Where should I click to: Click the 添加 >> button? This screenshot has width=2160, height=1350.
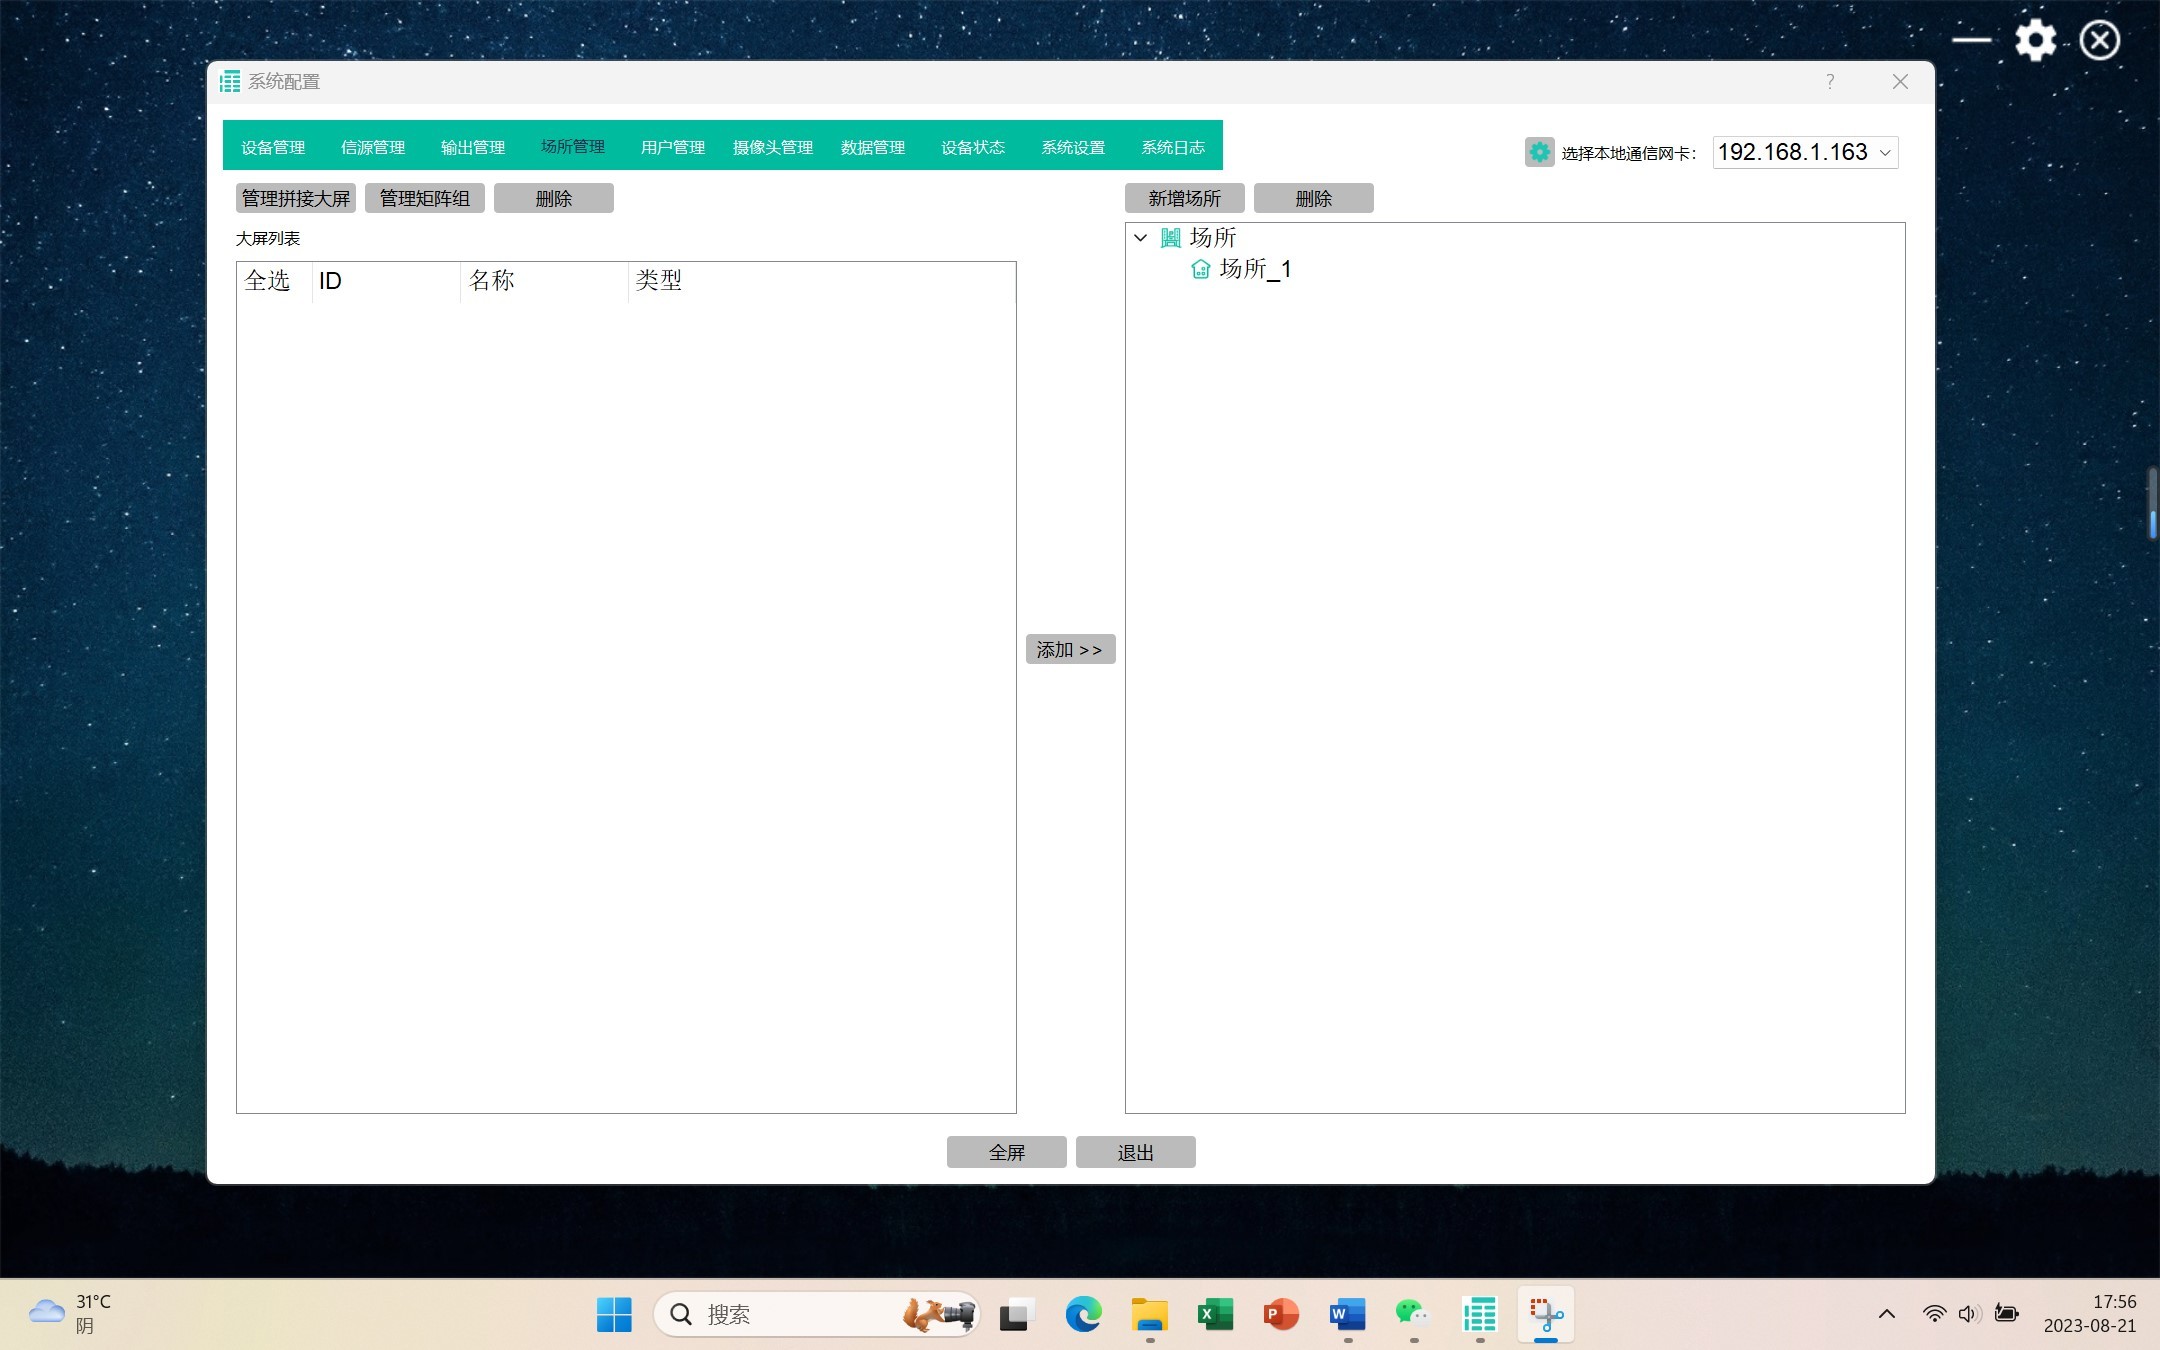coord(1070,650)
